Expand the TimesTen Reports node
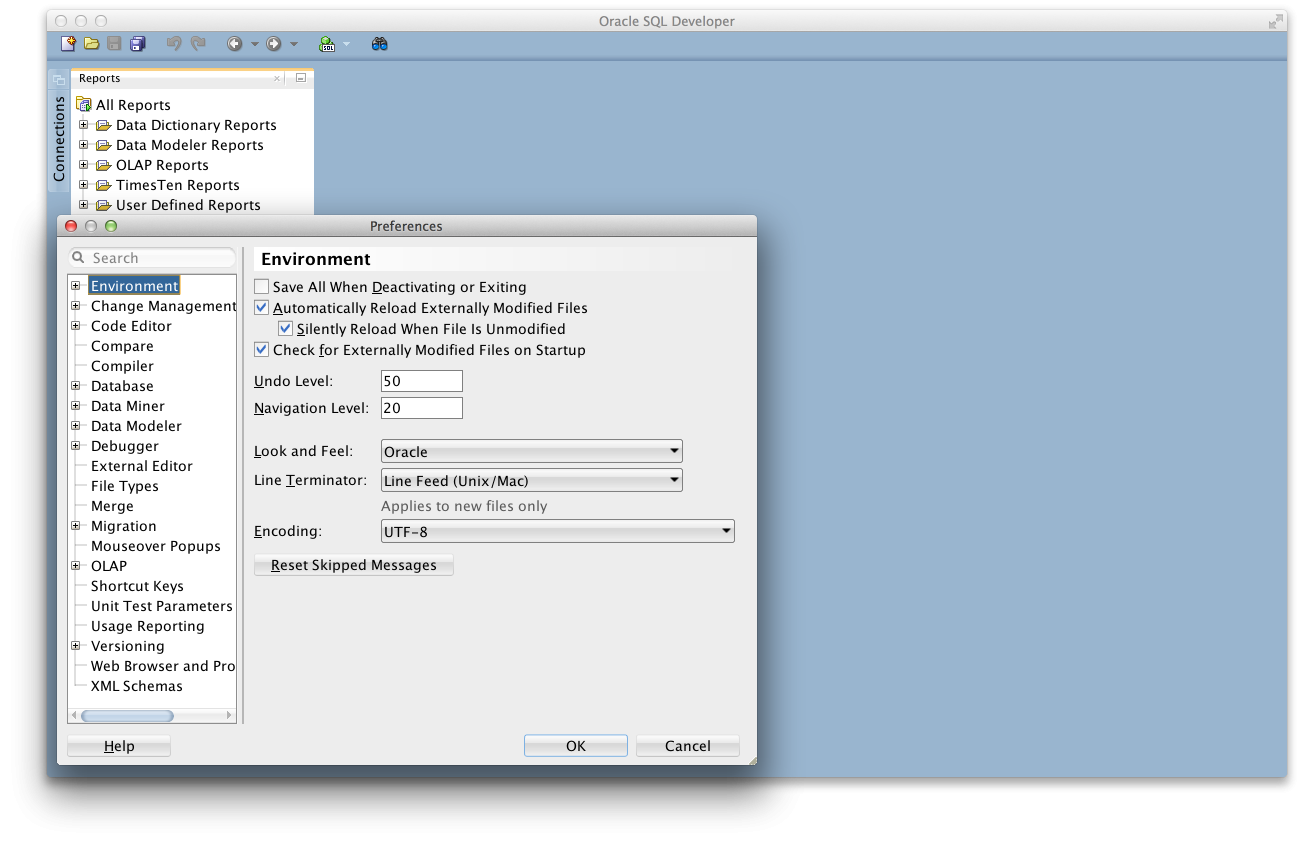1301x844 pixels. (84, 185)
